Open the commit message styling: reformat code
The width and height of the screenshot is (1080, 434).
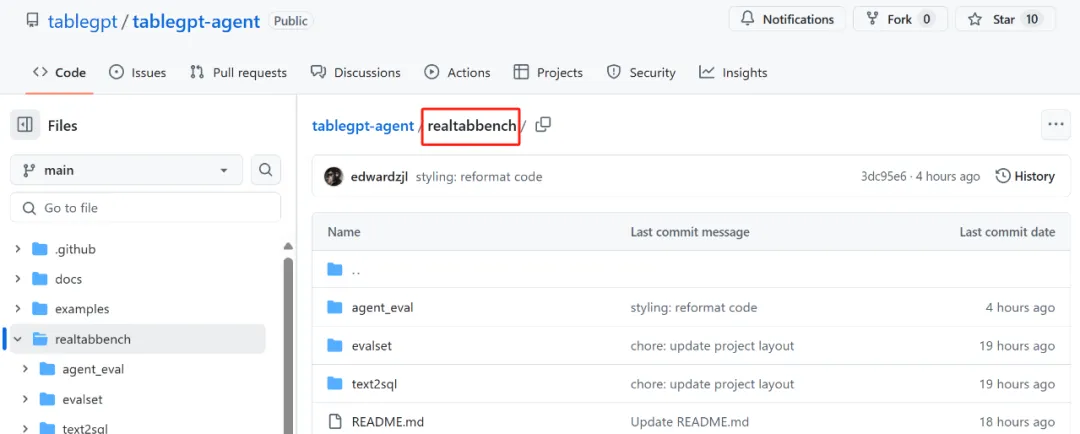tap(479, 177)
